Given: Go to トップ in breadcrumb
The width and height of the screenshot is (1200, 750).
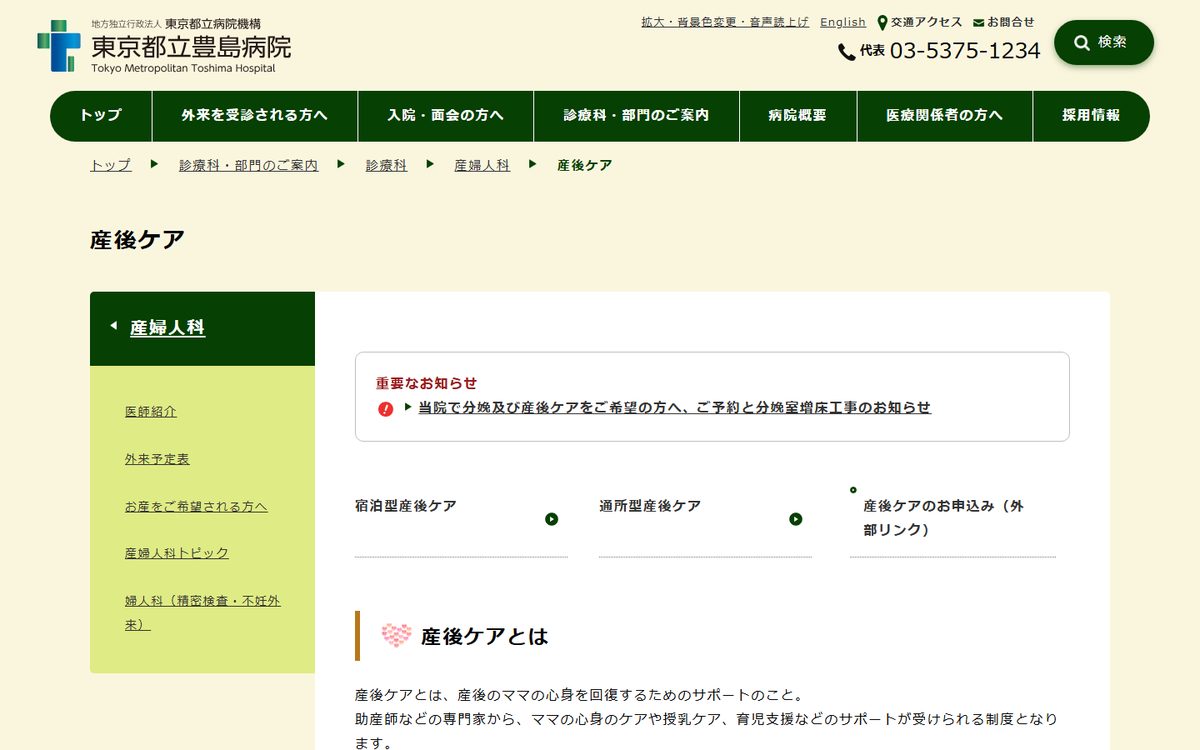Looking at the screenshot, I should [x=111, y=165].
